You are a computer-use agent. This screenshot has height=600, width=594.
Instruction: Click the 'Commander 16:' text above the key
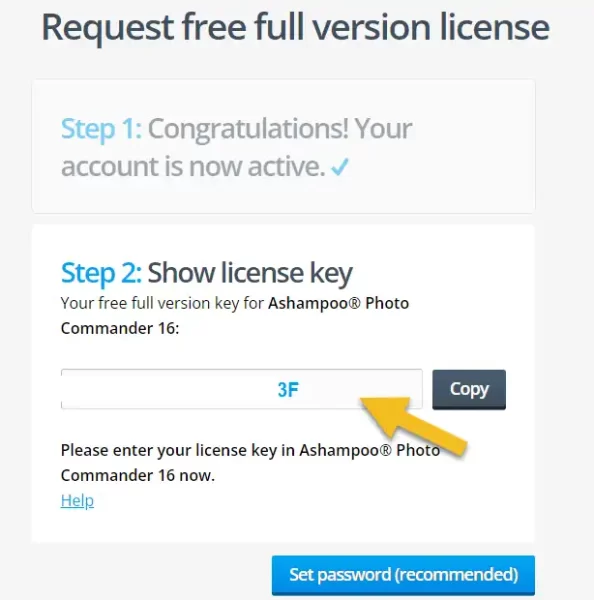tap(120, 328)
